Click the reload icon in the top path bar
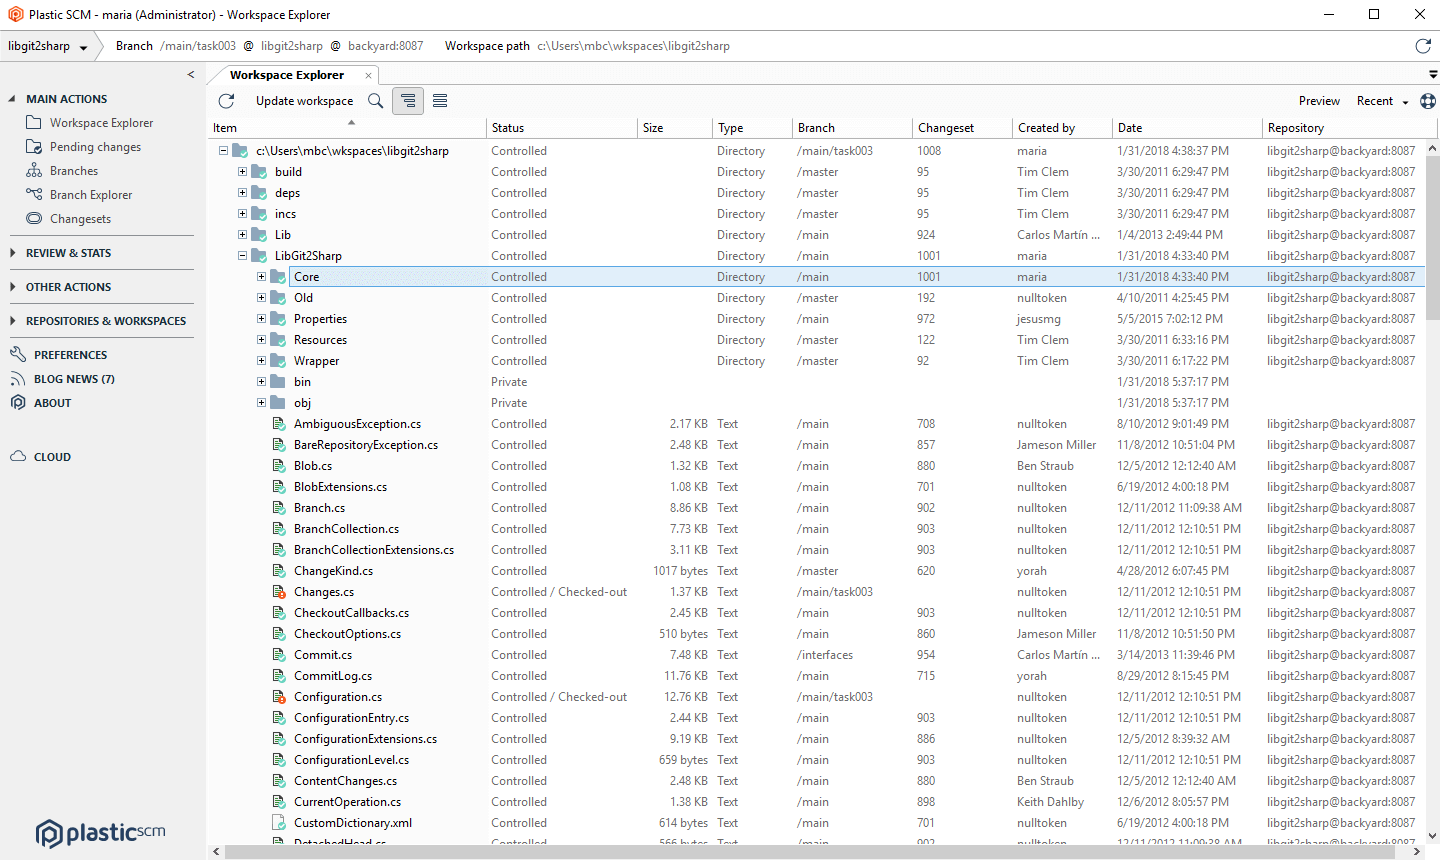This screenshot has width=1440, height=860. (1423, 46)
